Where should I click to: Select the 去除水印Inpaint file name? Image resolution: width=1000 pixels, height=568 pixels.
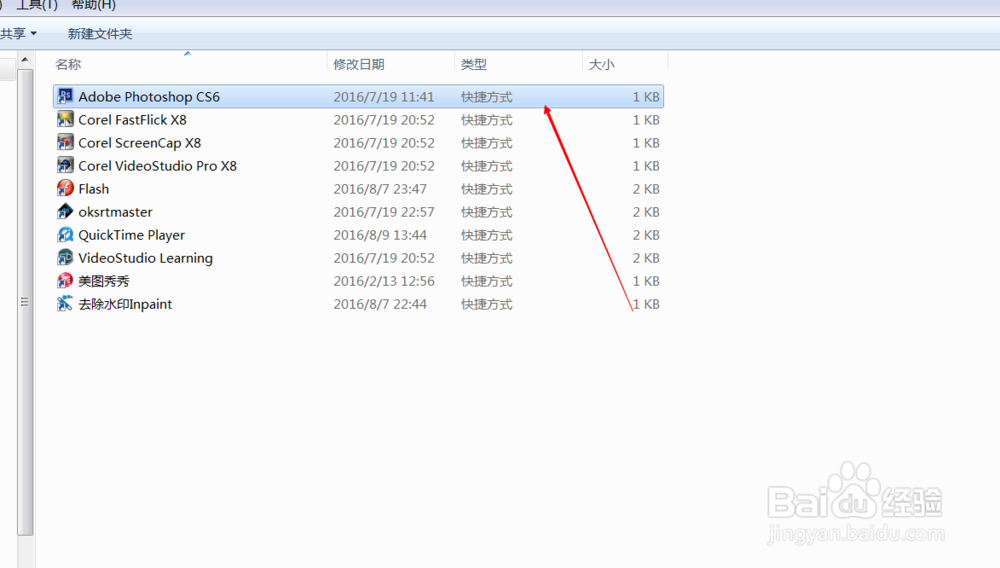[125, 303]
